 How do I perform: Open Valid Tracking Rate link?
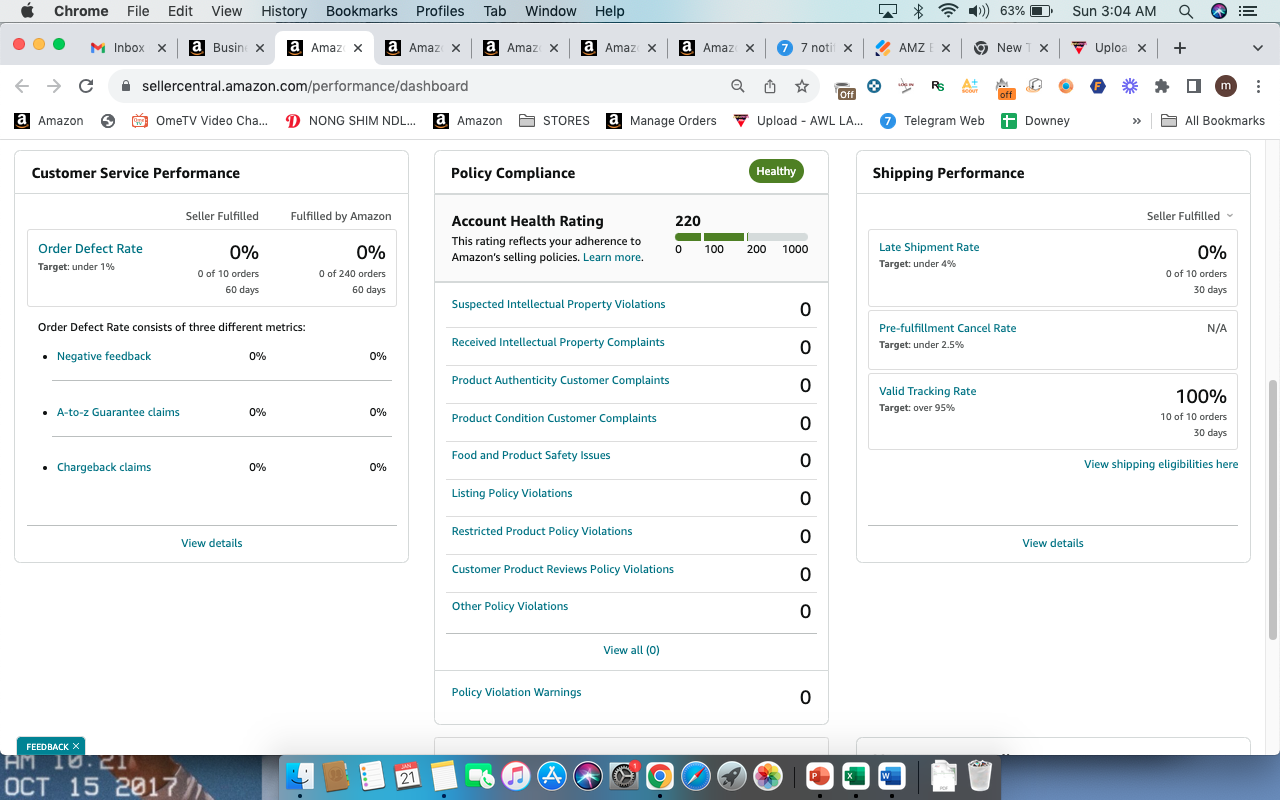pyautogui.click(x=928, y=391)
